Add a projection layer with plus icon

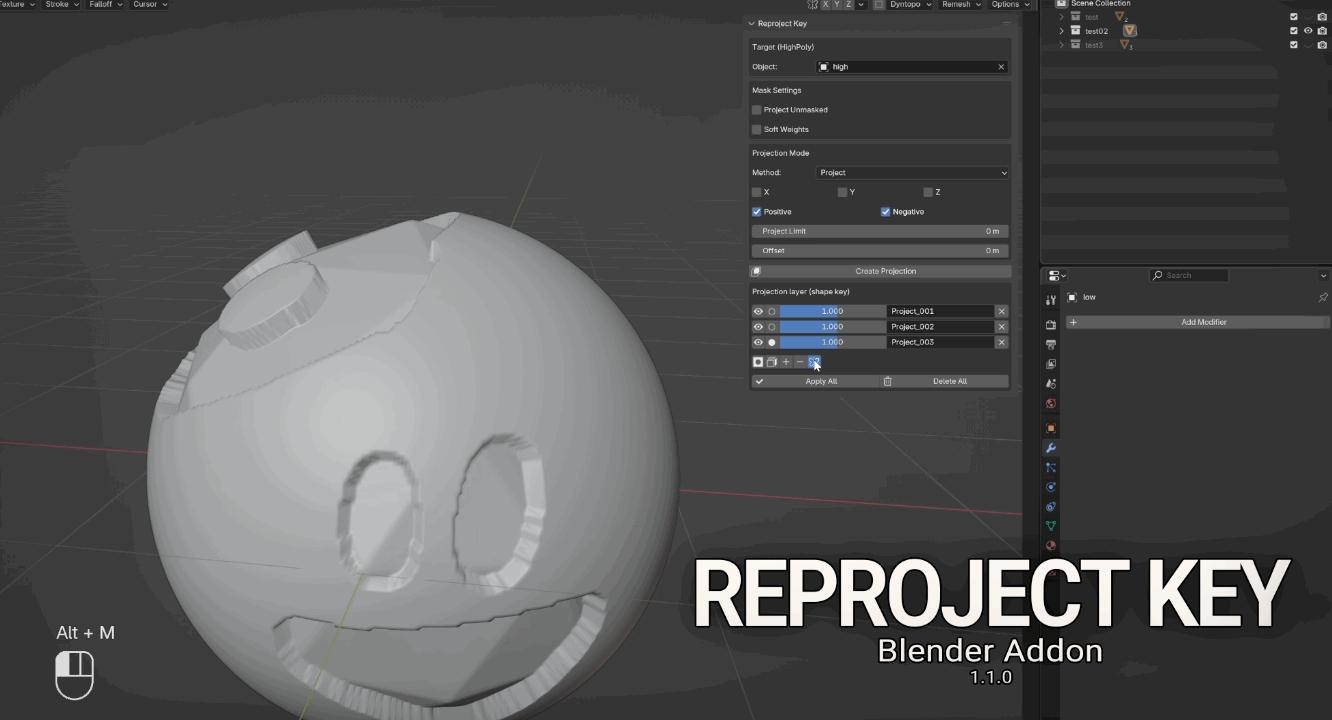pyautogui.click(x=786, y=362)
